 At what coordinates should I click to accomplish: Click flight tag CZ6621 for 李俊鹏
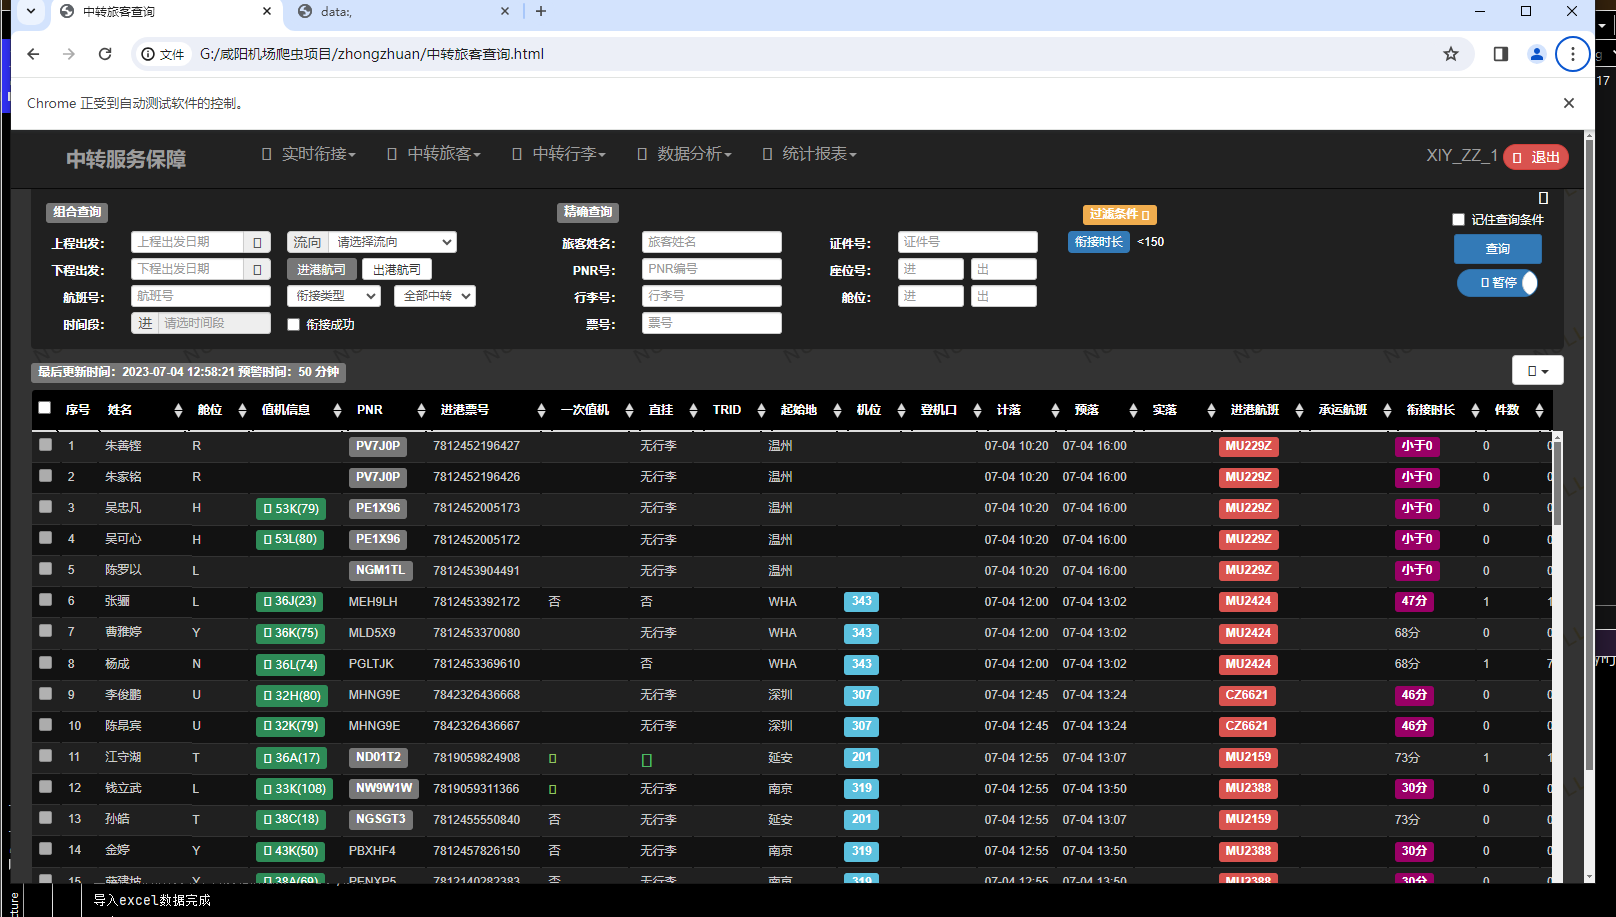coord(1247,695)
